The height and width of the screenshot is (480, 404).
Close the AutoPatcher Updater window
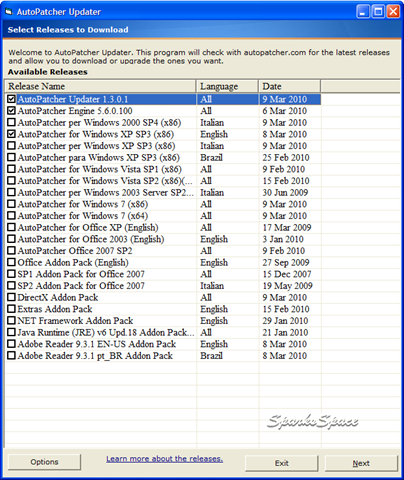393,12
